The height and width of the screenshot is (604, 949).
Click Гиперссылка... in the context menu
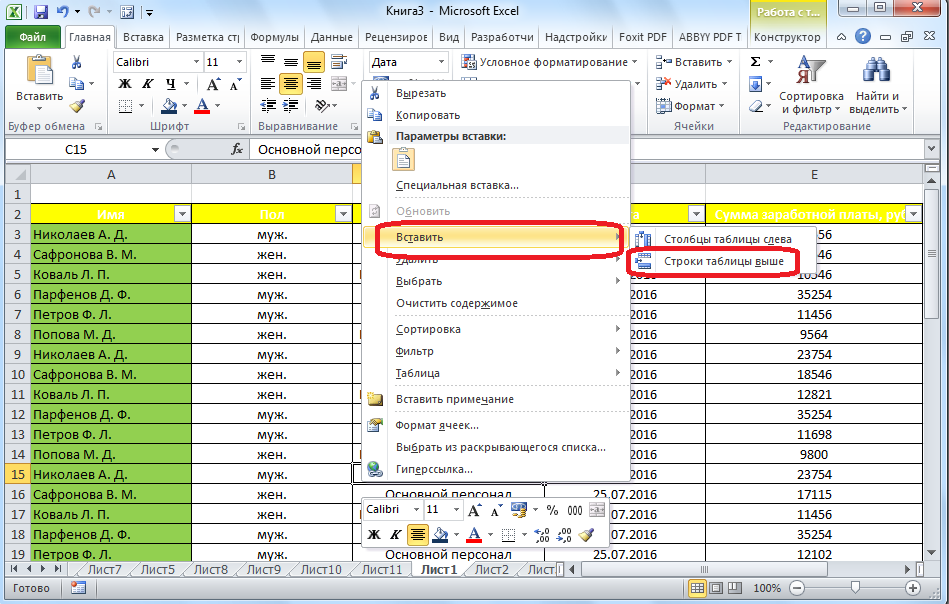[x=434, y=469]
